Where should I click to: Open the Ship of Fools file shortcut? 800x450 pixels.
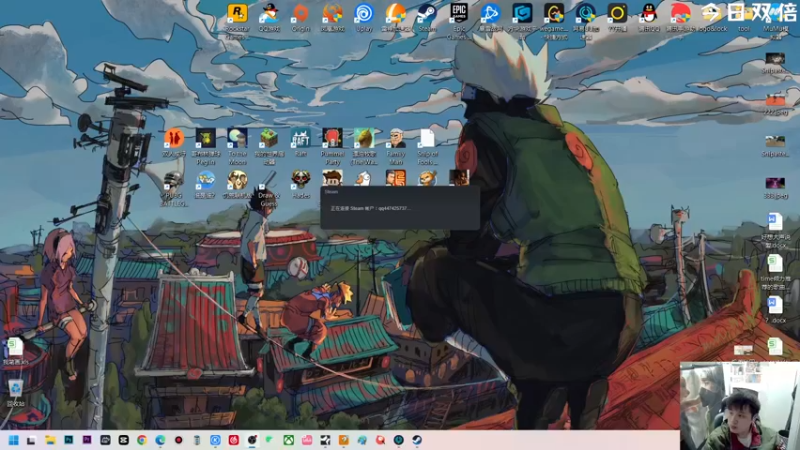pos(427,138)
